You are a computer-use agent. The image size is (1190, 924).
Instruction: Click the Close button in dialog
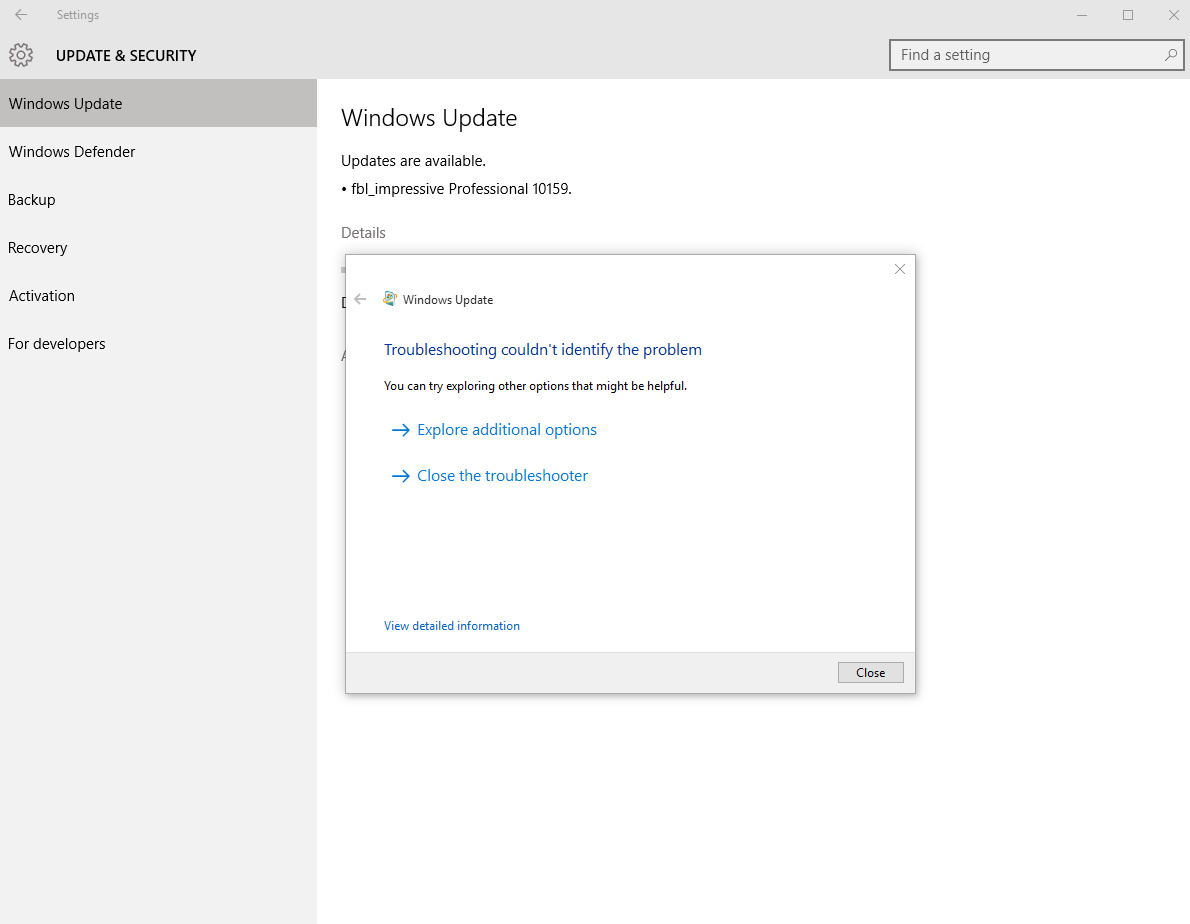[870, 673]
